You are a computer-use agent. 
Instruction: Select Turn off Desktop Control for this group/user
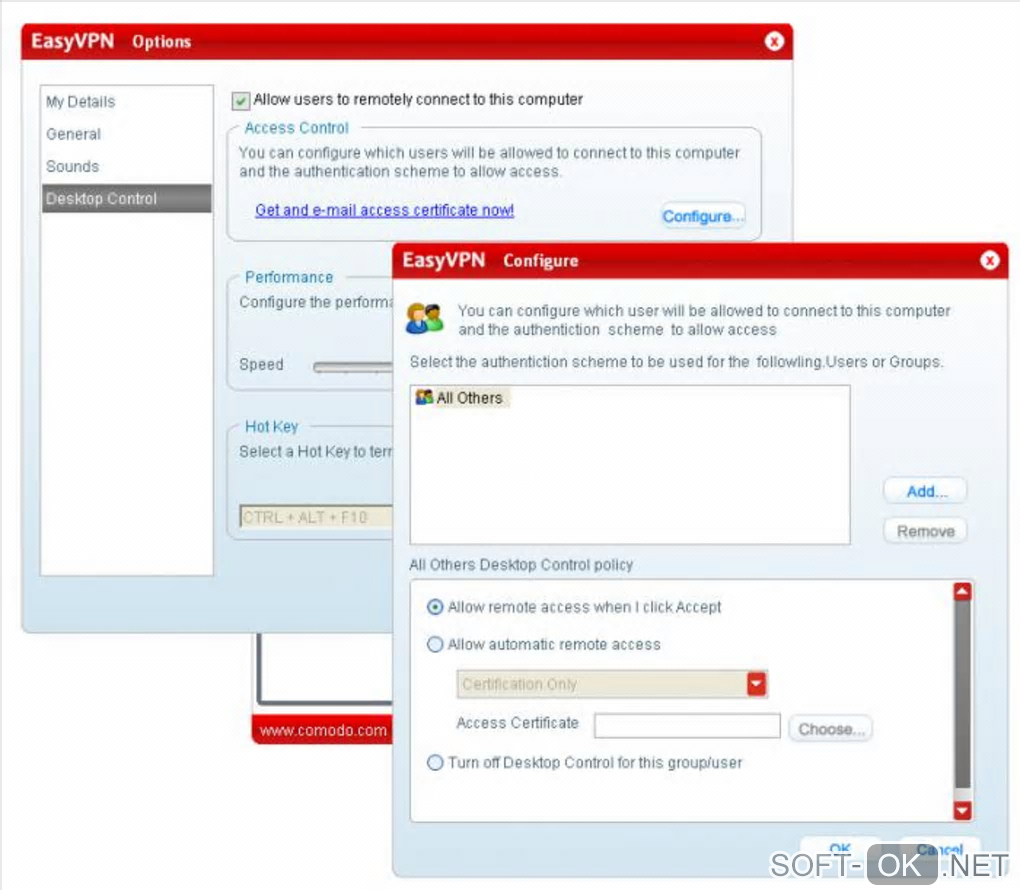point(435,762)
